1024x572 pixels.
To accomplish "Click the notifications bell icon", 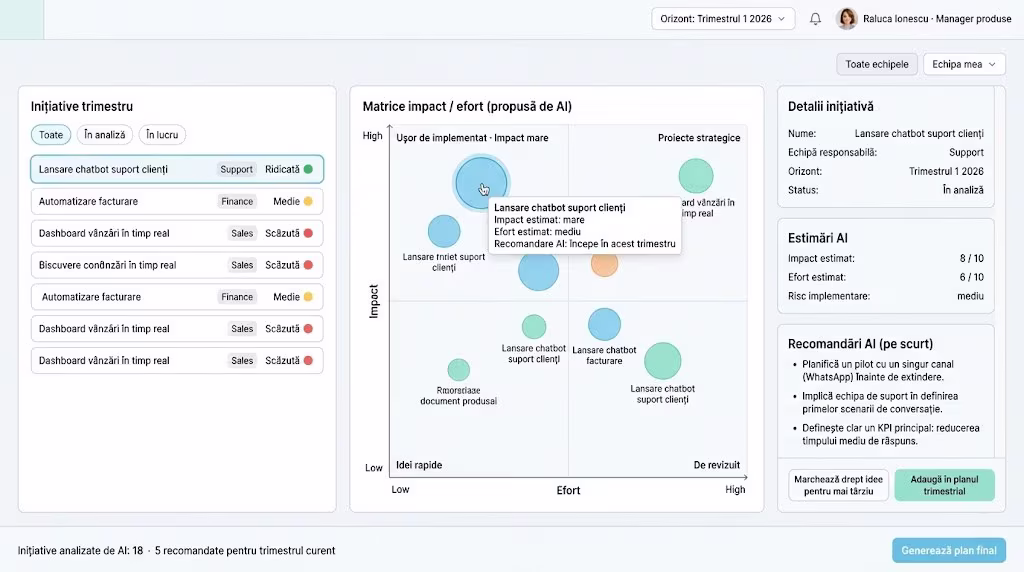I will [x=815, y=19].
